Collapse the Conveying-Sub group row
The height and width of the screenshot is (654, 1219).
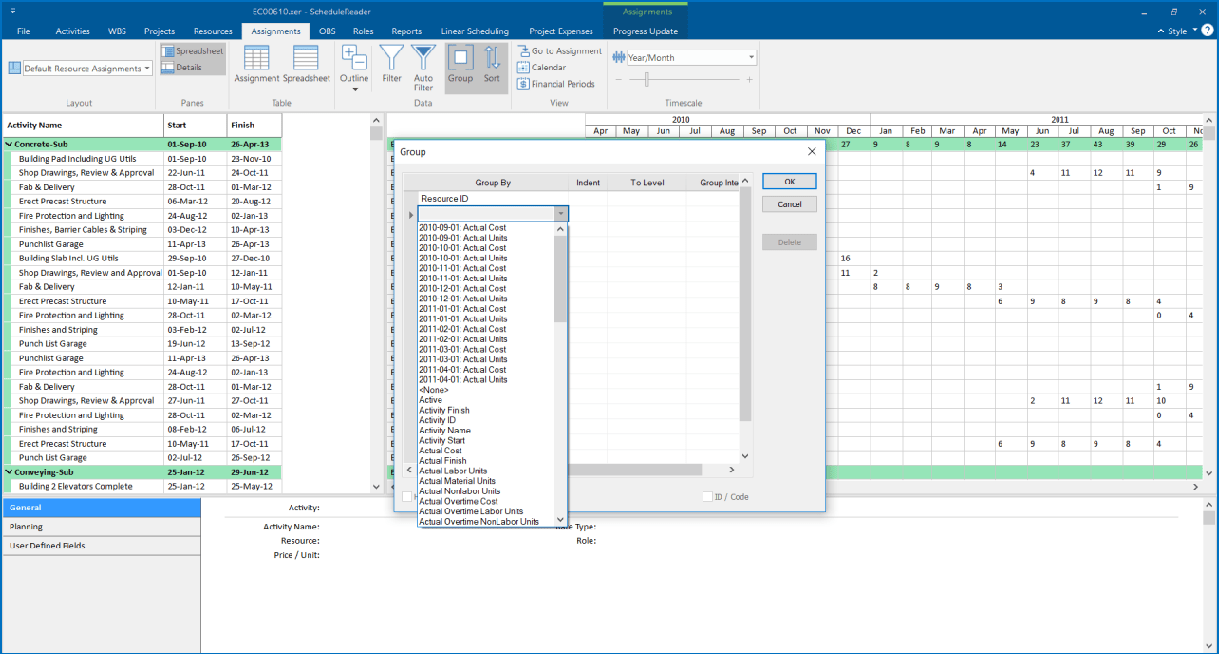(9, 472)
